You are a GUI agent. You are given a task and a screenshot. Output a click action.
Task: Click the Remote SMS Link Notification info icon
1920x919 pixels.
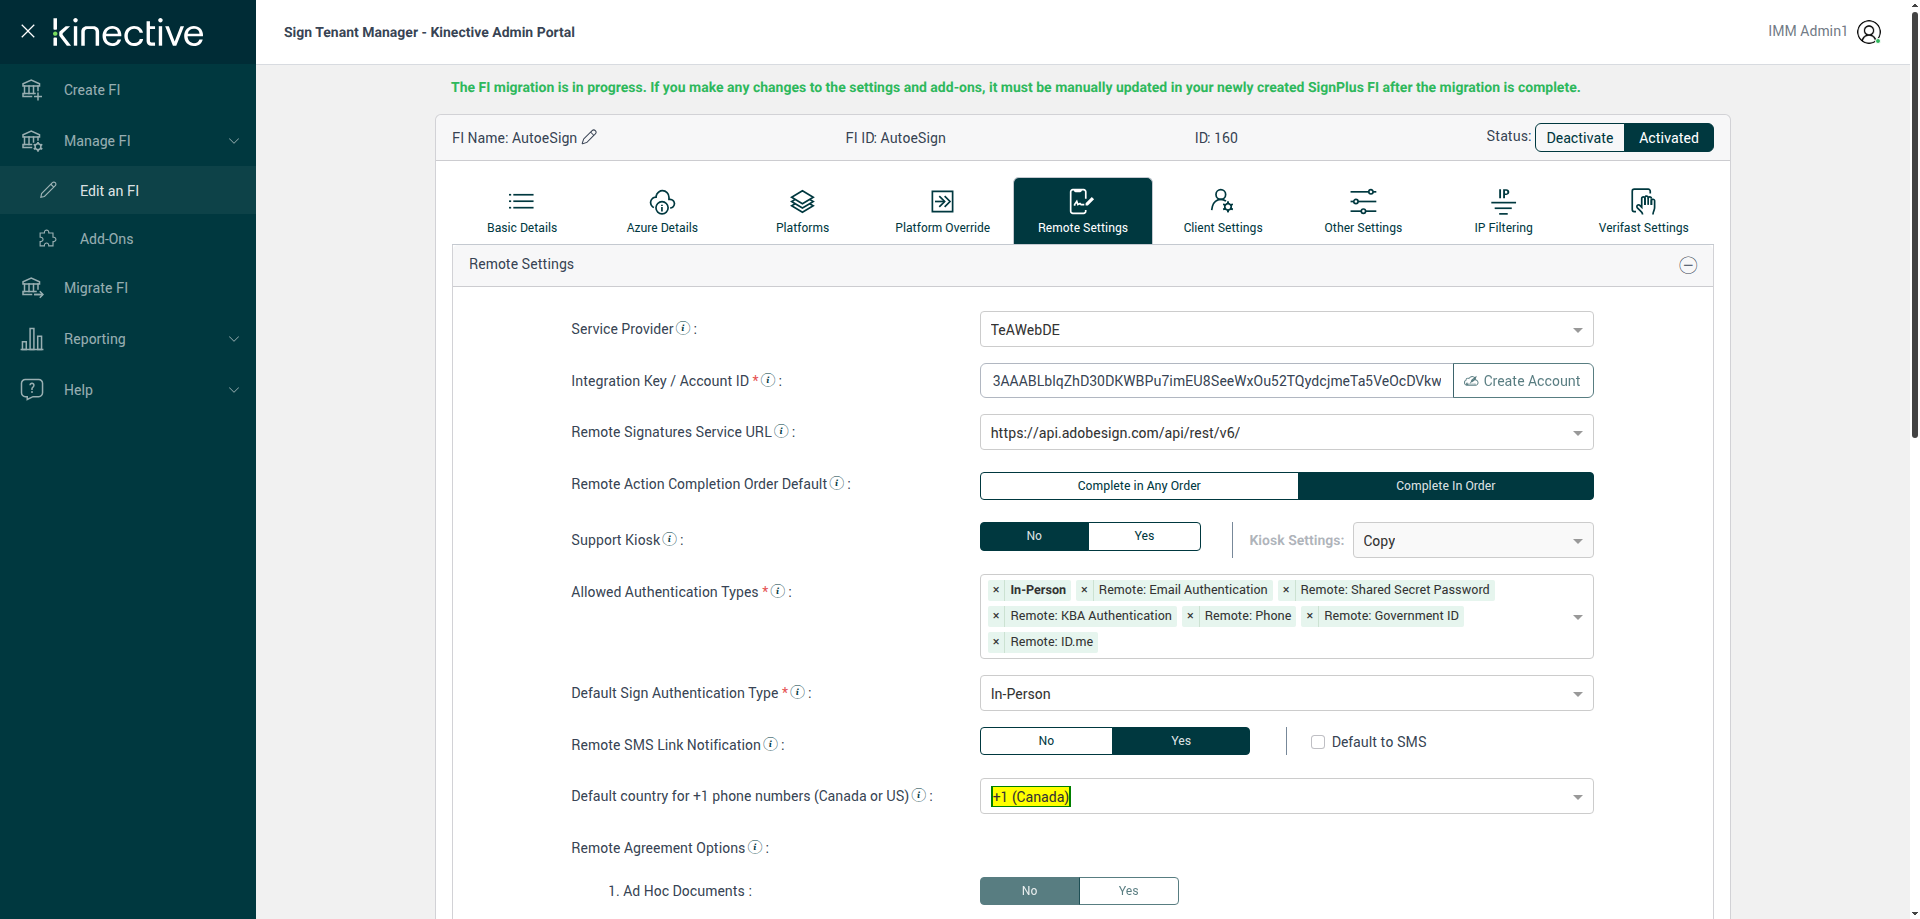tap(771, 744)
